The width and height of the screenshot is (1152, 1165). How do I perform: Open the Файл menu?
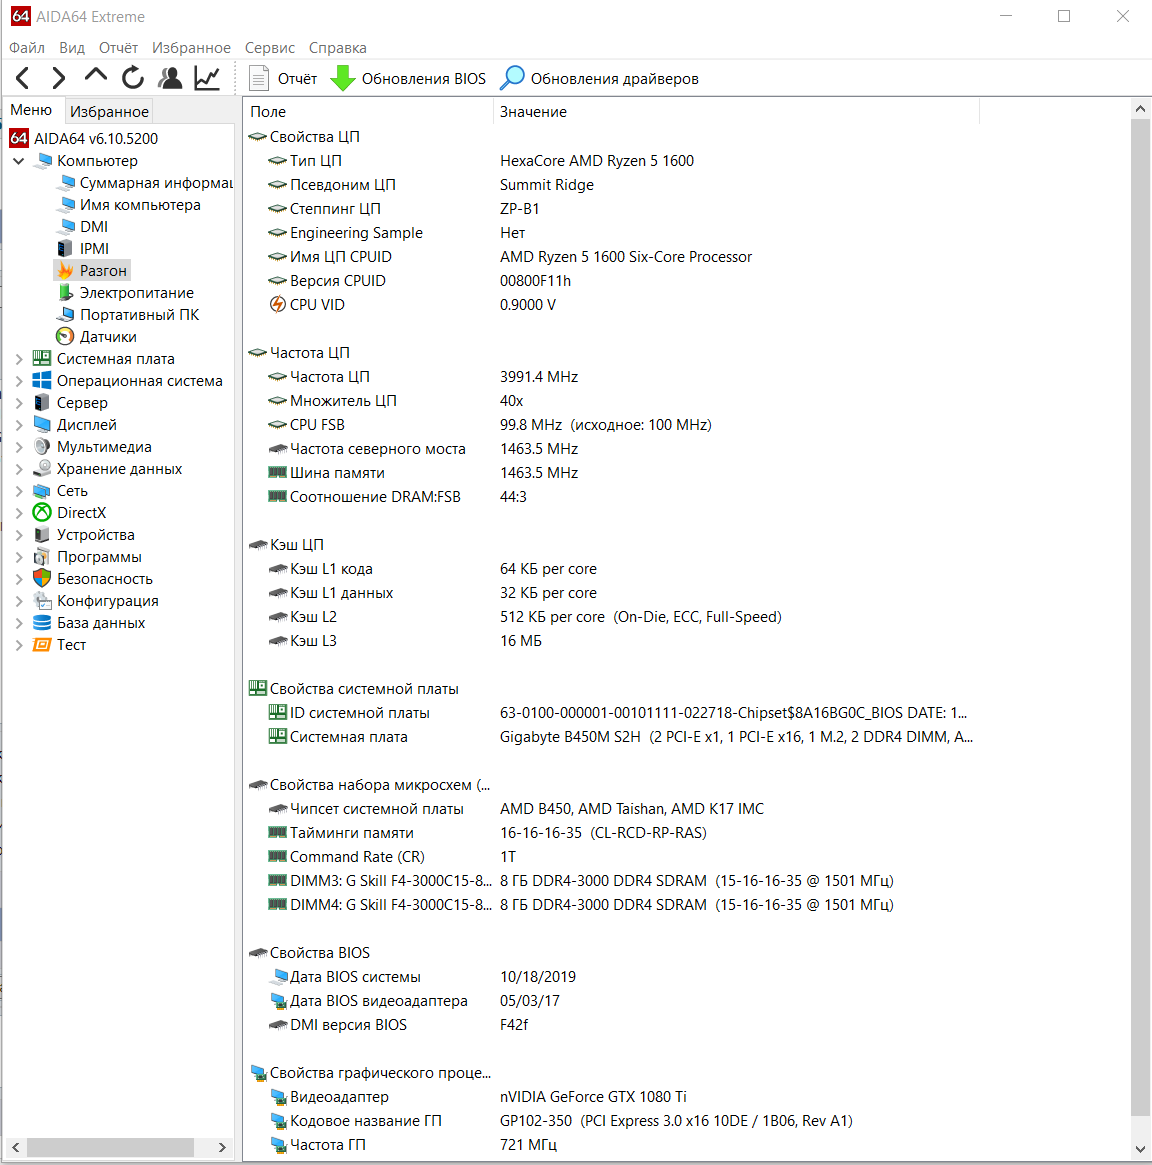27,48
